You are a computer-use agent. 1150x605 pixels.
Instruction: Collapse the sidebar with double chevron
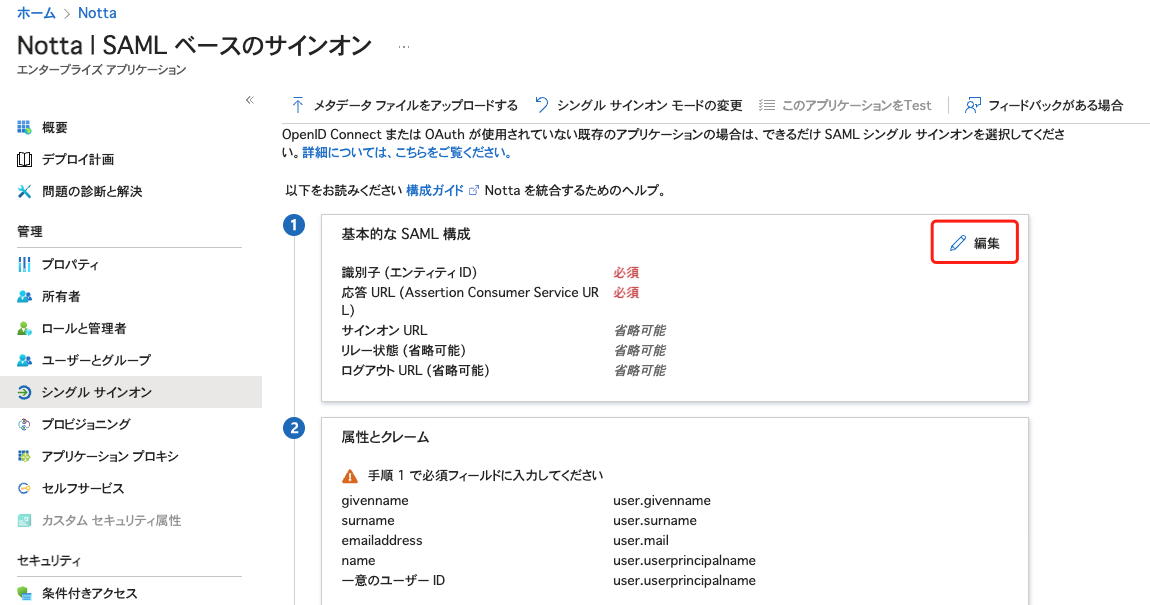[x=249, y=100]
